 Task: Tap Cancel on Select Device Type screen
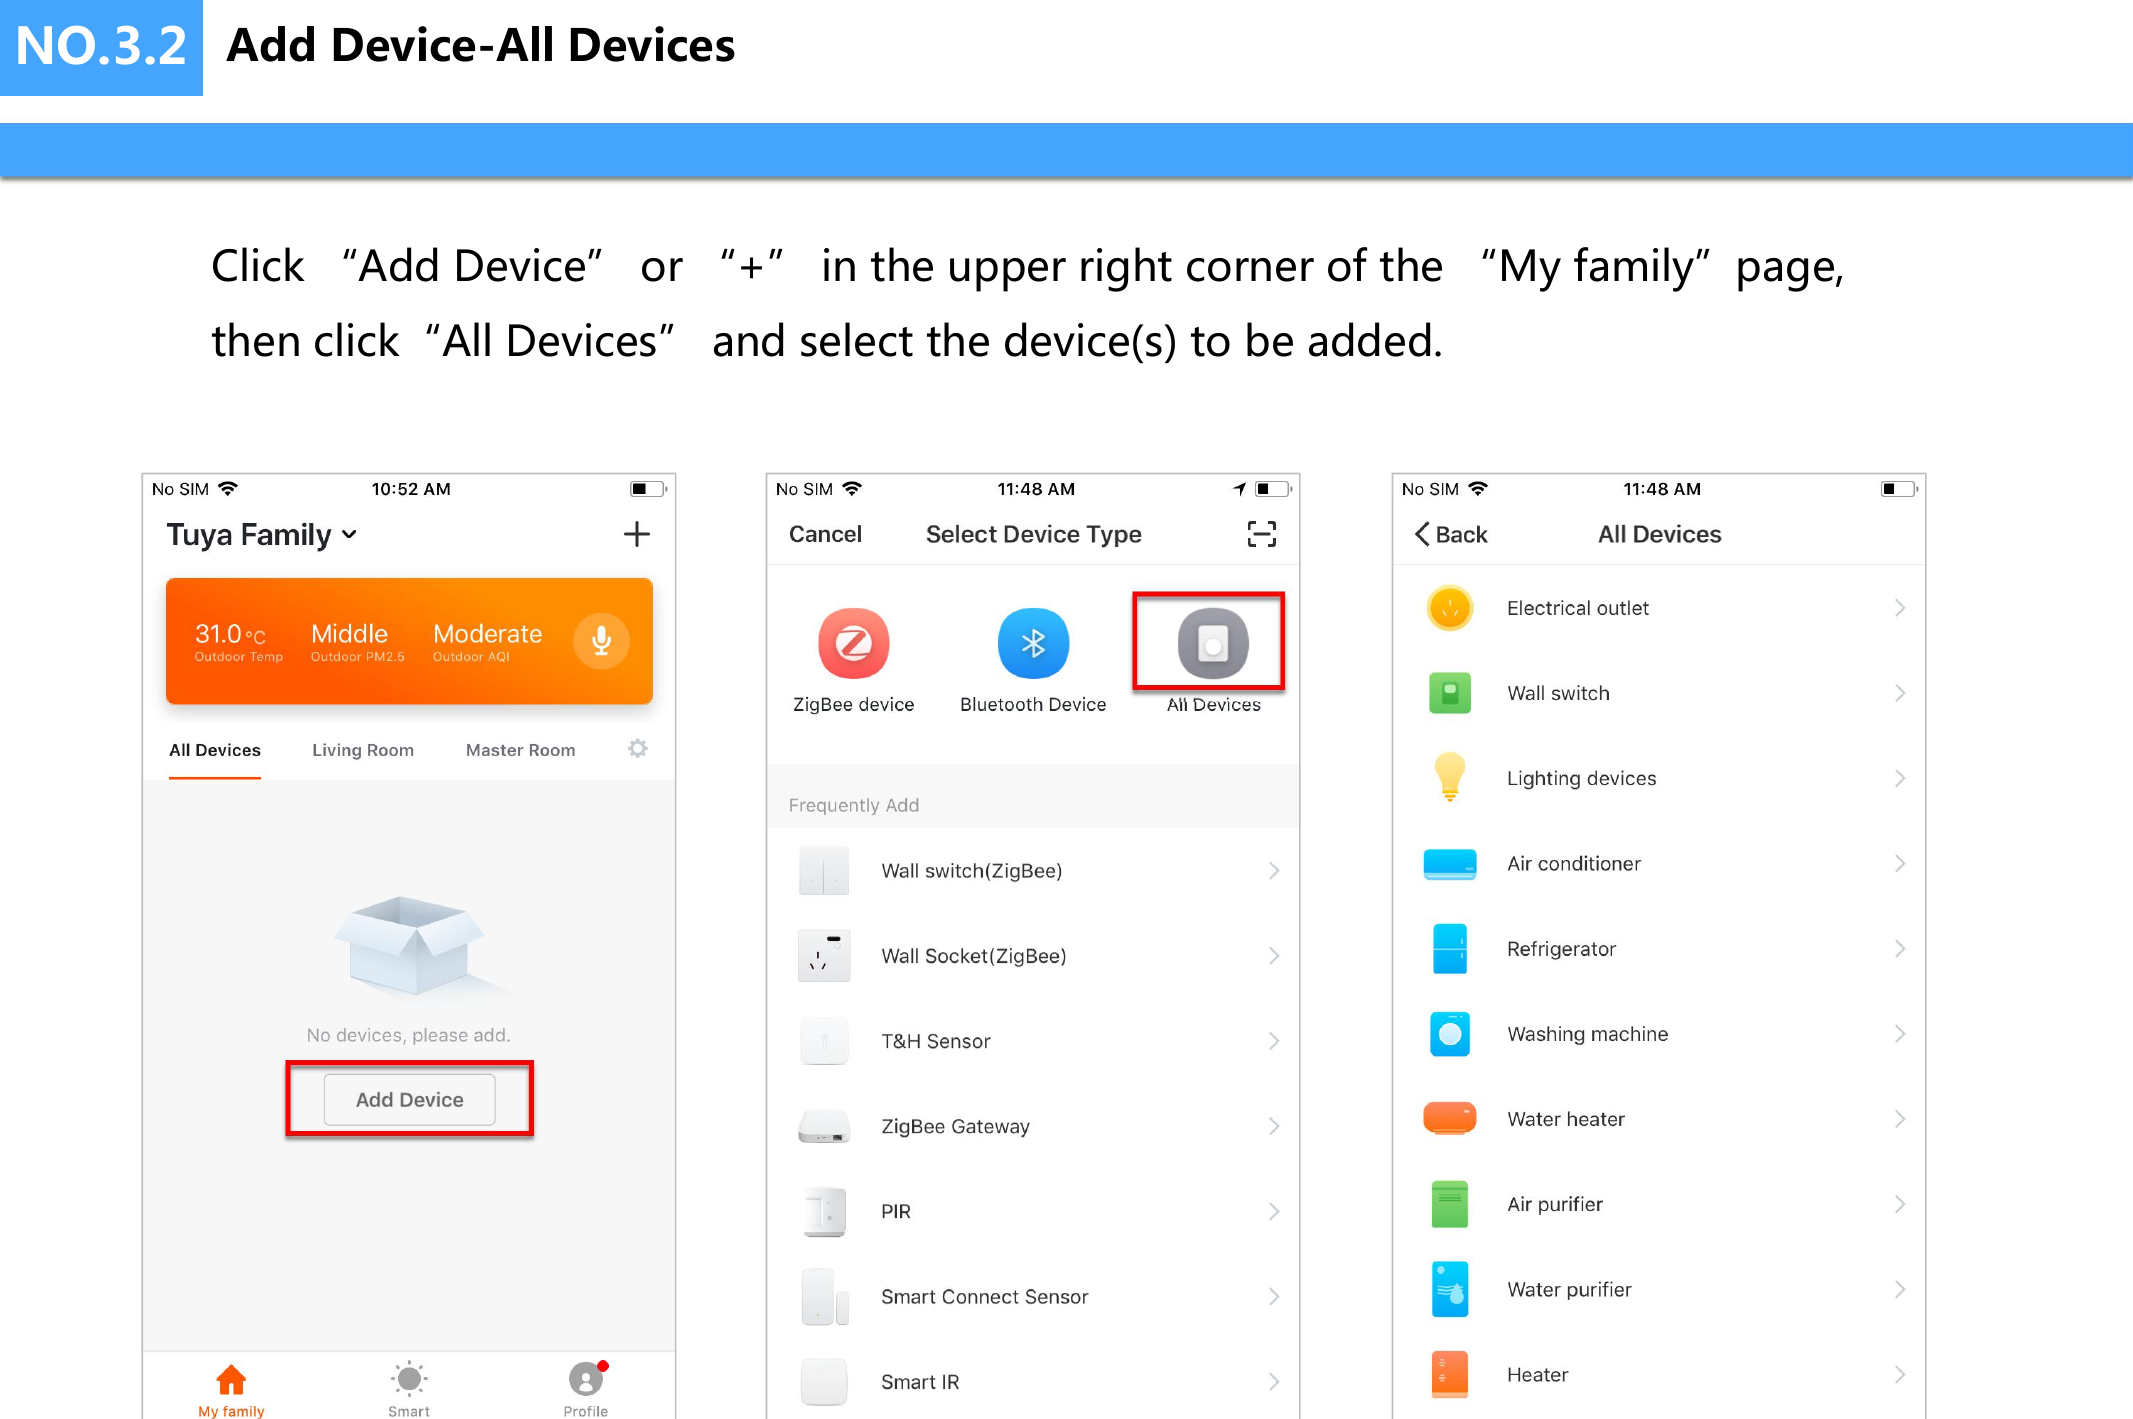coord(823,534)
